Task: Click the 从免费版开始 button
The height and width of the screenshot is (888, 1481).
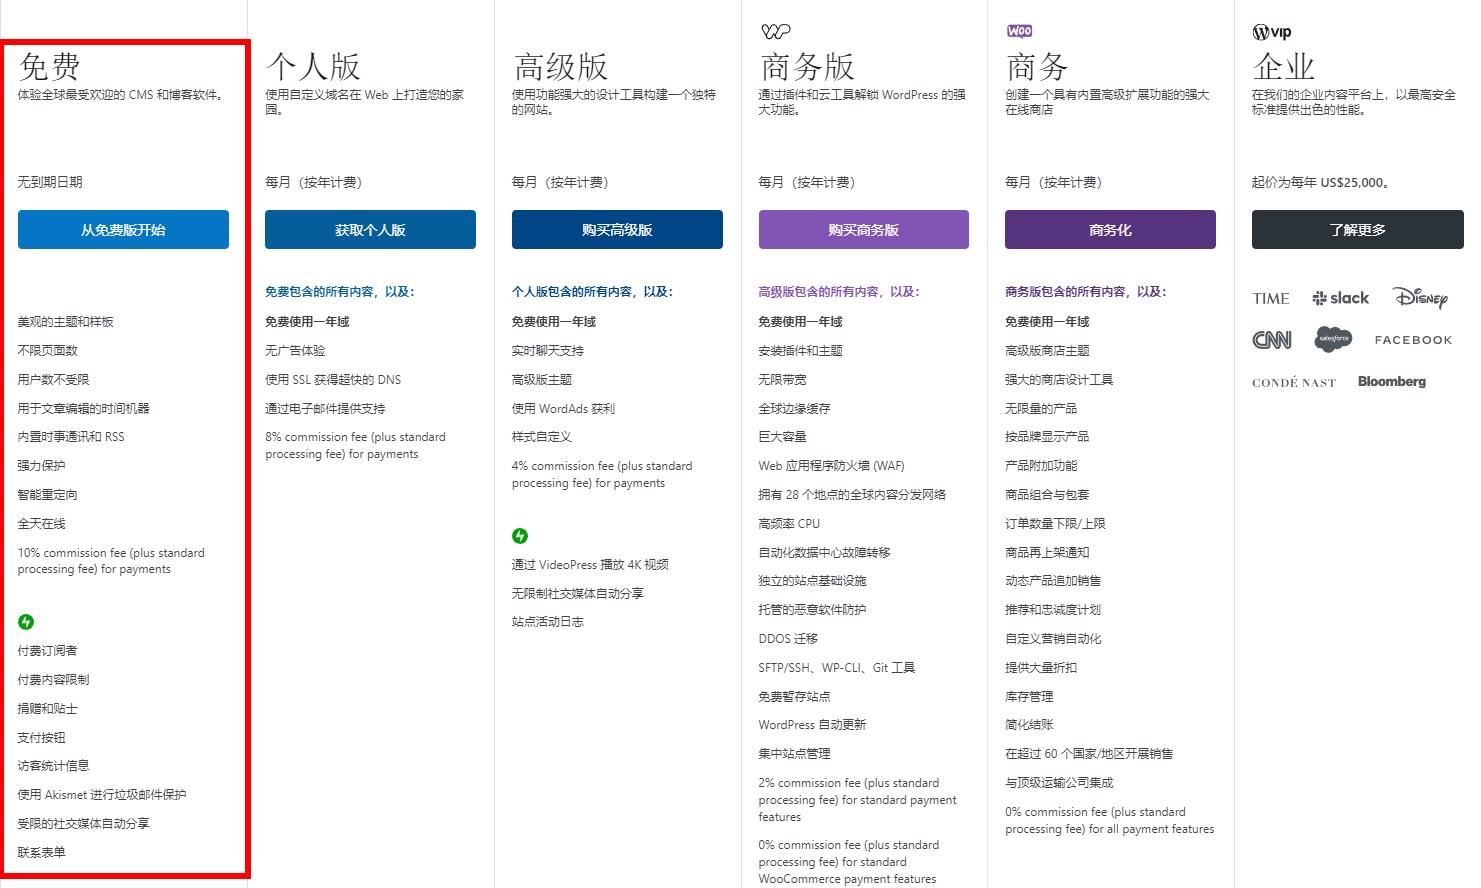Action: click(x=123, y=229)
